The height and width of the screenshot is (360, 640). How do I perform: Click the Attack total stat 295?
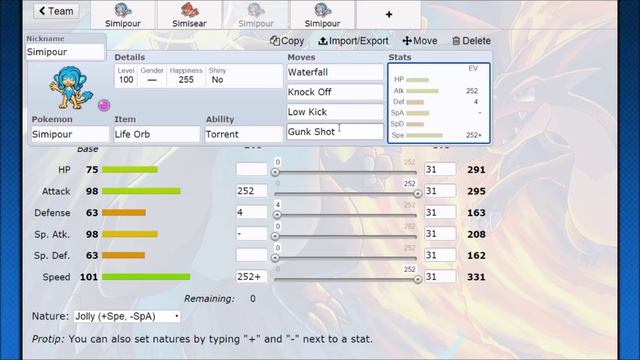[476, 191]
